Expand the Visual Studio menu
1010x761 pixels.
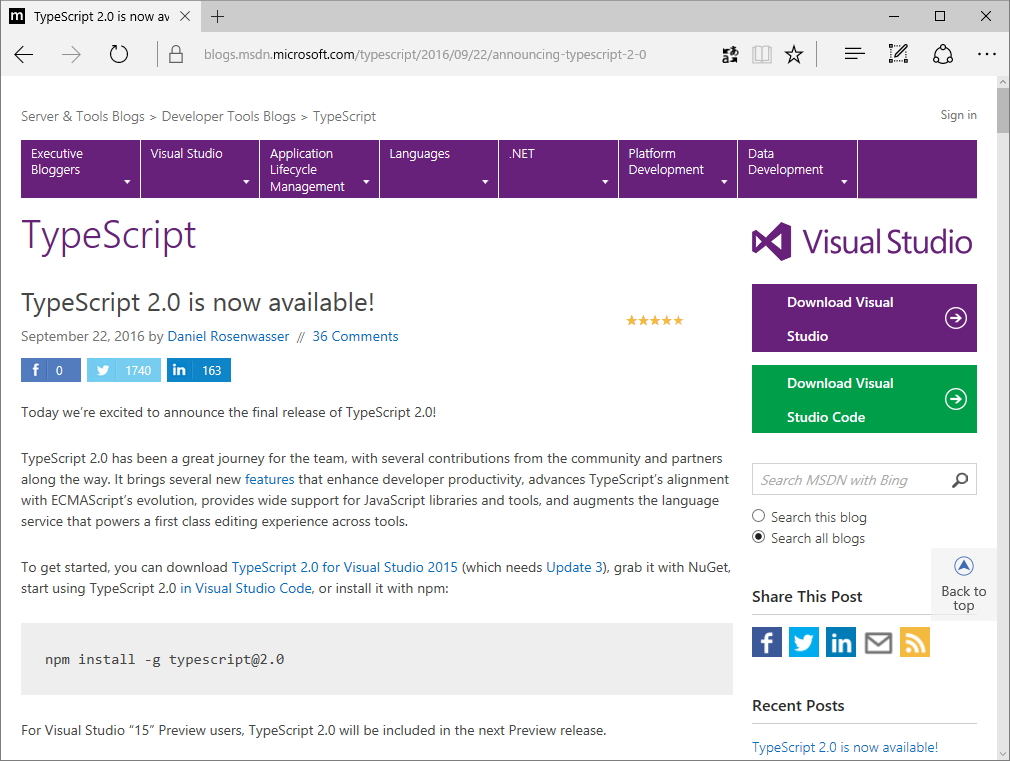click(x=200, y=169)
